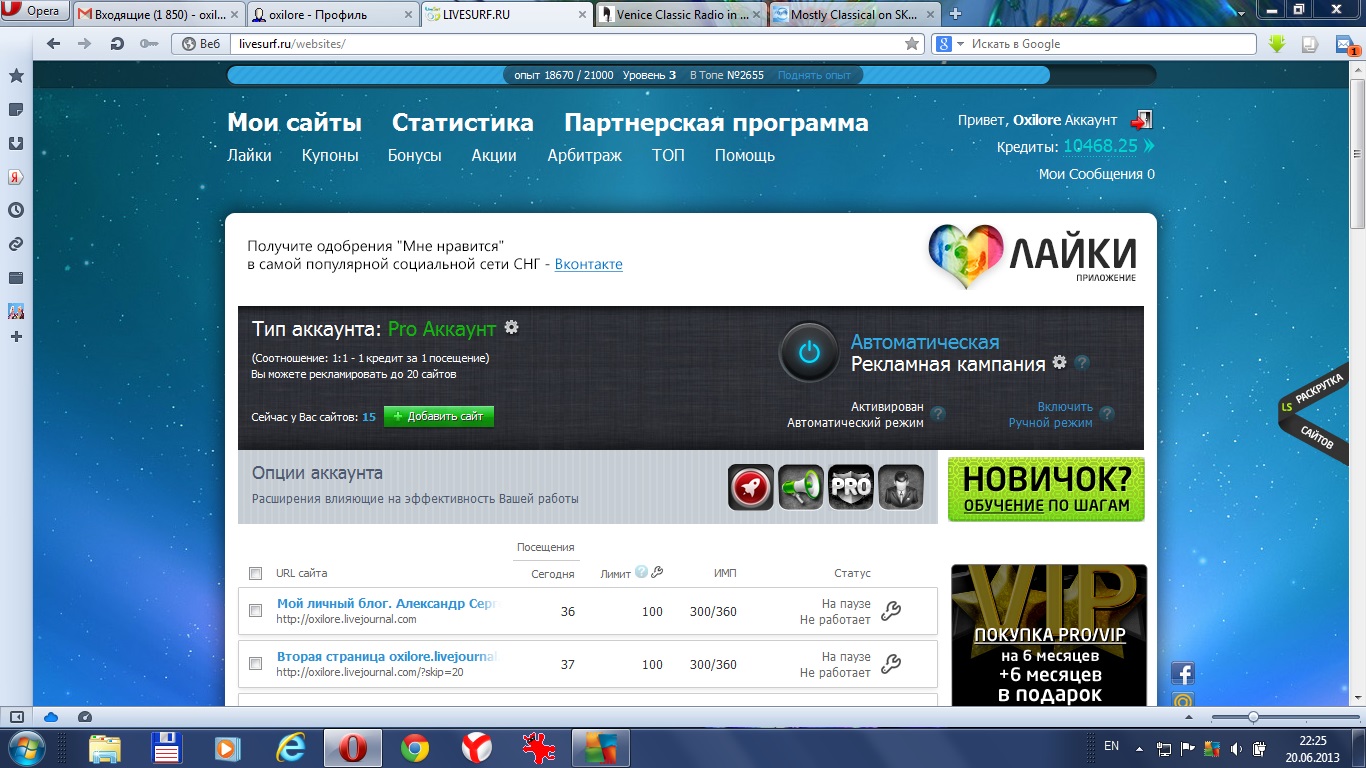This screenshot has height=768, width=1366.
Task: Open help beside Ручной режим
Action: pyautogui.click(x=1107, y=413)
